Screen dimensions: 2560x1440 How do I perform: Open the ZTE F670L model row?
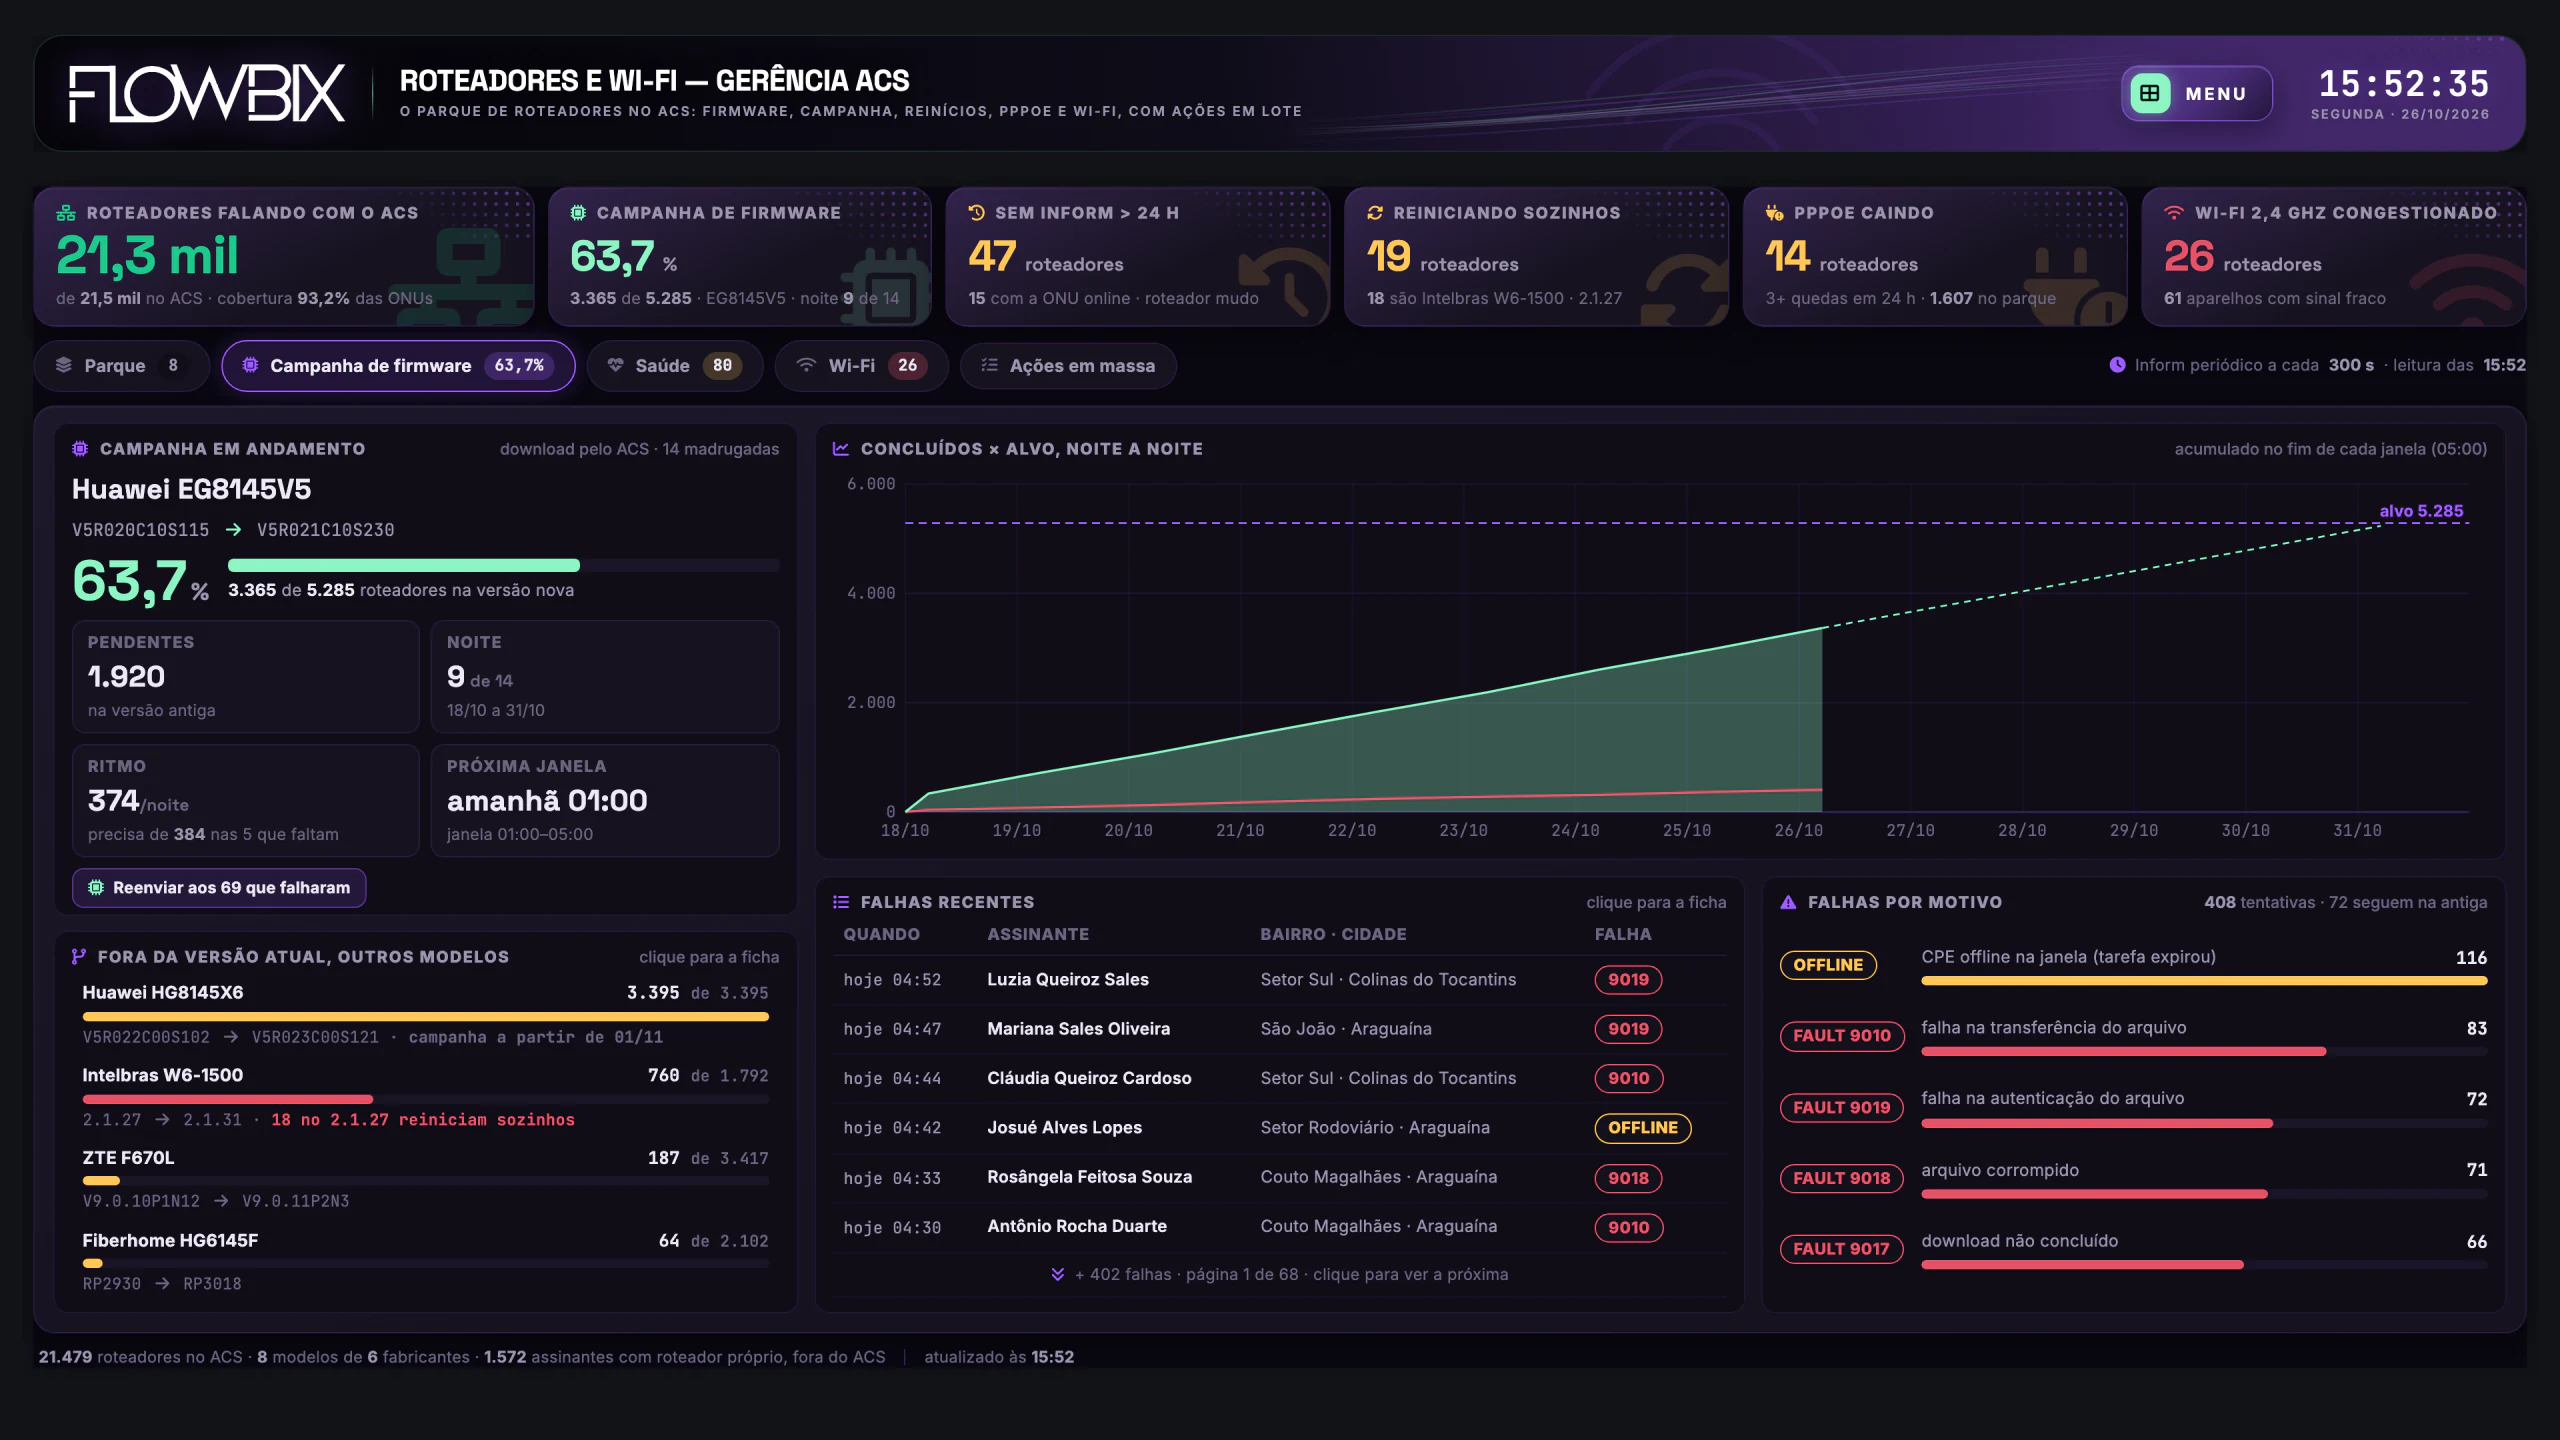425,1179
